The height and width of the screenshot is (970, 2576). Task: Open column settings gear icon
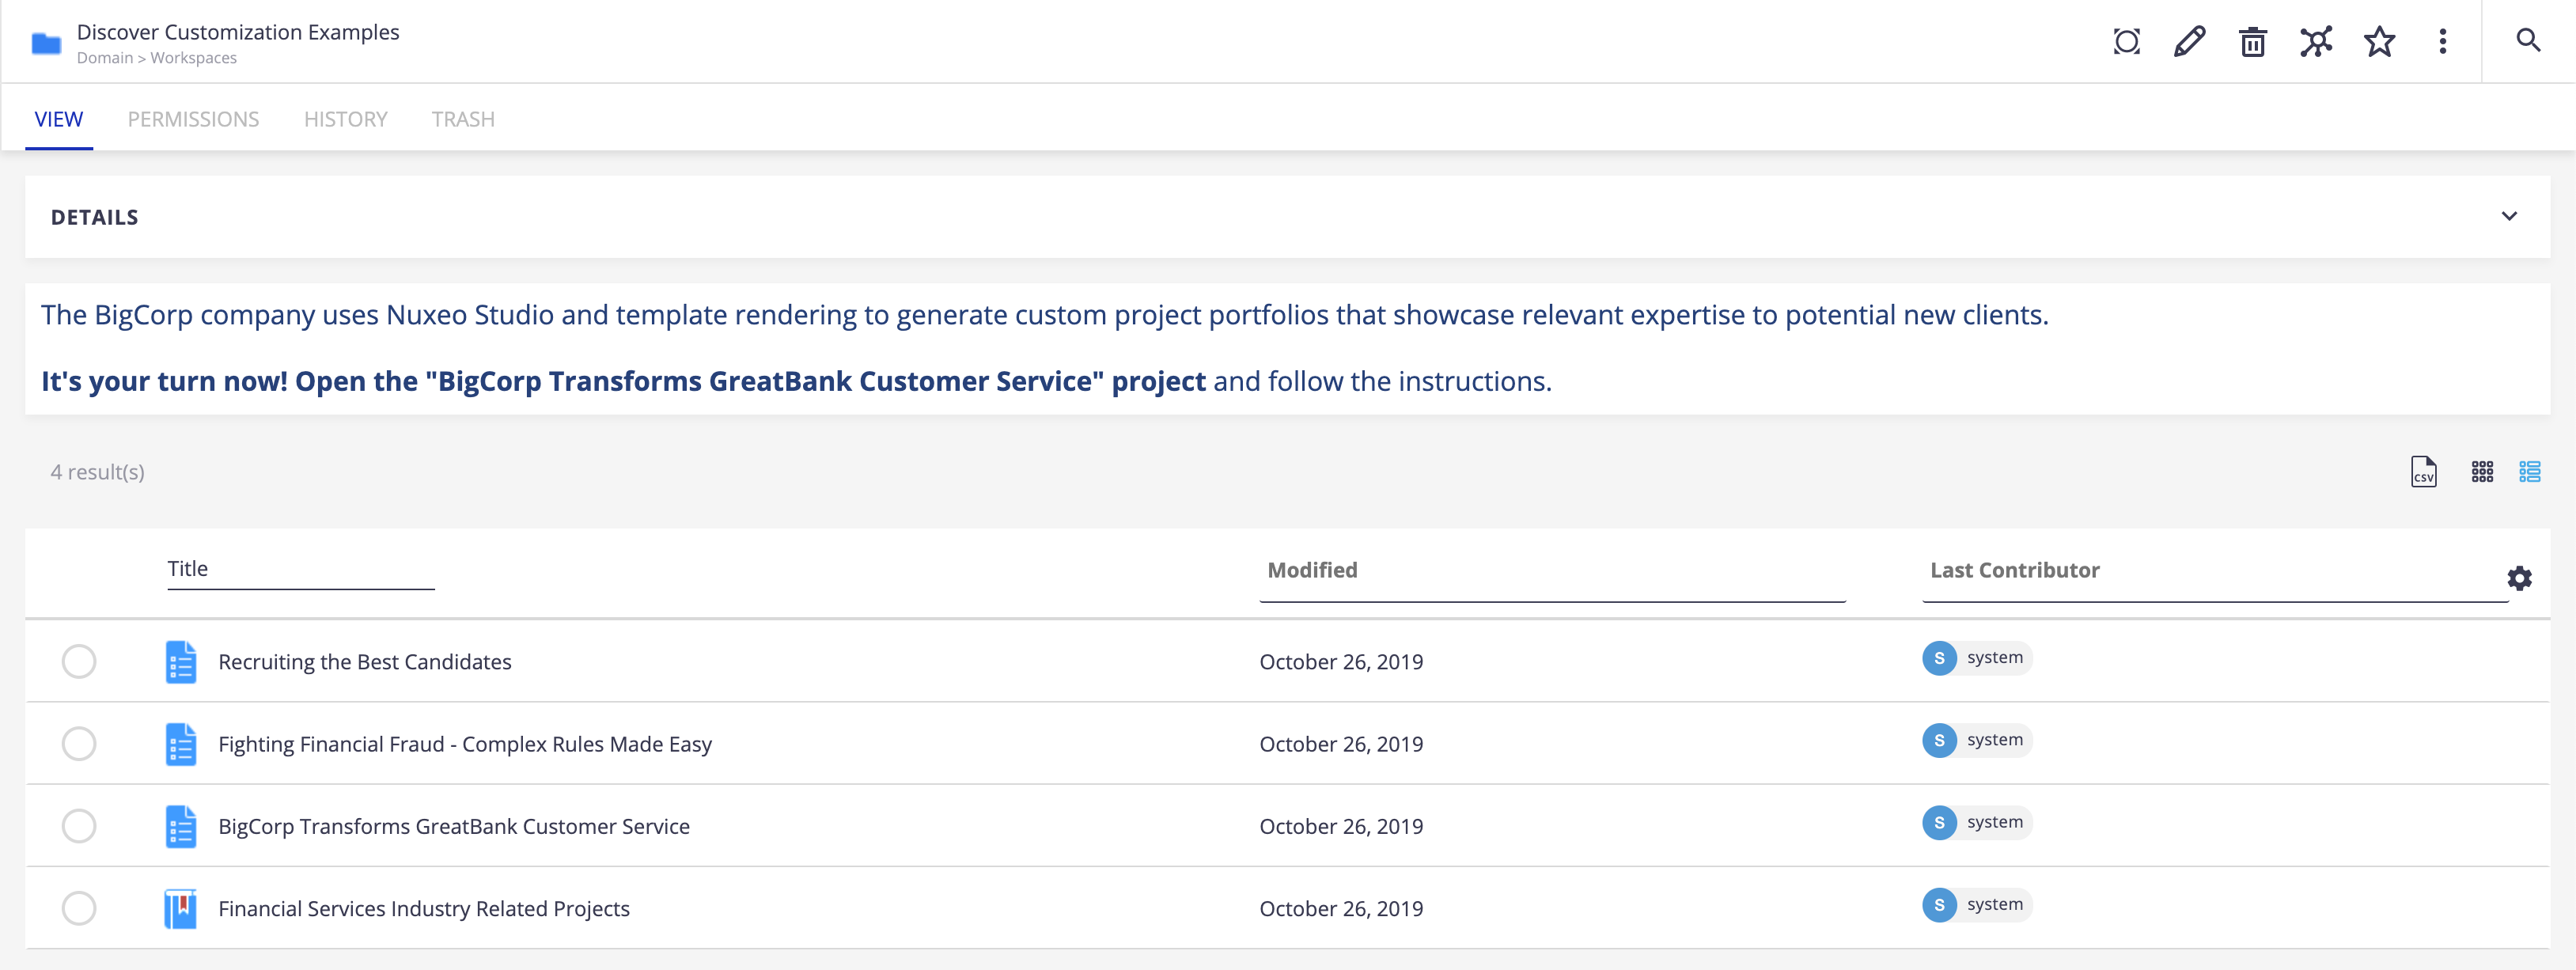coord(2520,578)
